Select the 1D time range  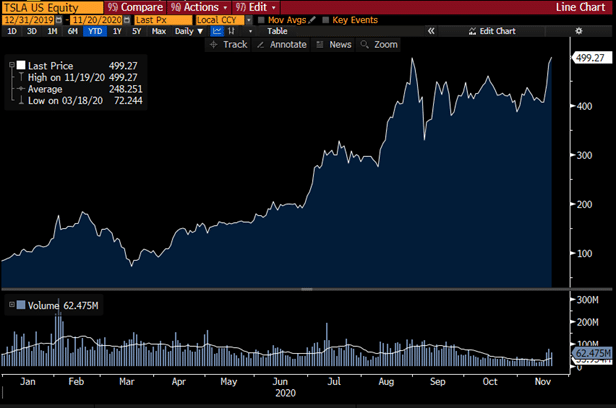(12, 31)
